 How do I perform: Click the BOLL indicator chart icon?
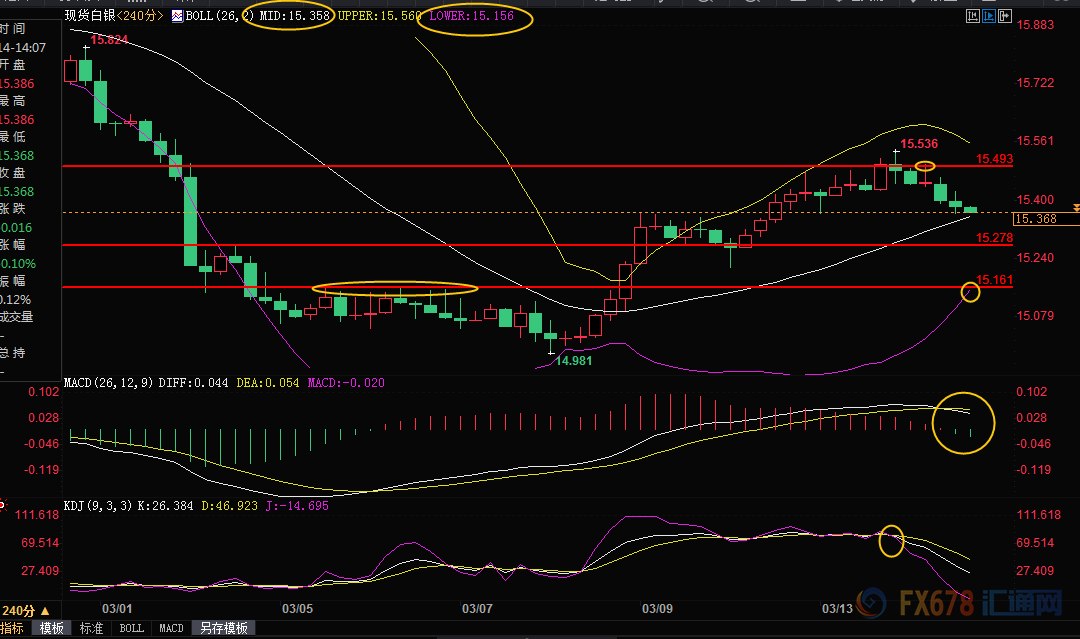pos(177,17)
